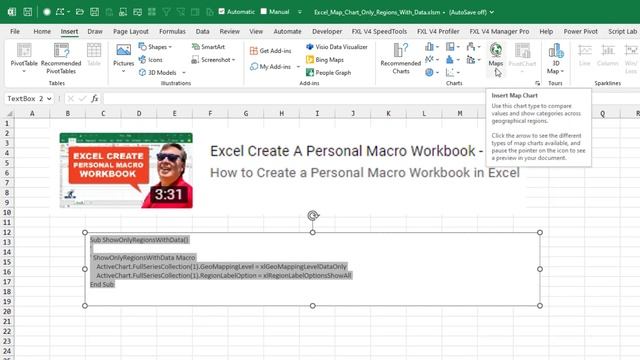Click Get Add-ins
The height and width of the screenshot is (360, 640).
pos(271,51)
